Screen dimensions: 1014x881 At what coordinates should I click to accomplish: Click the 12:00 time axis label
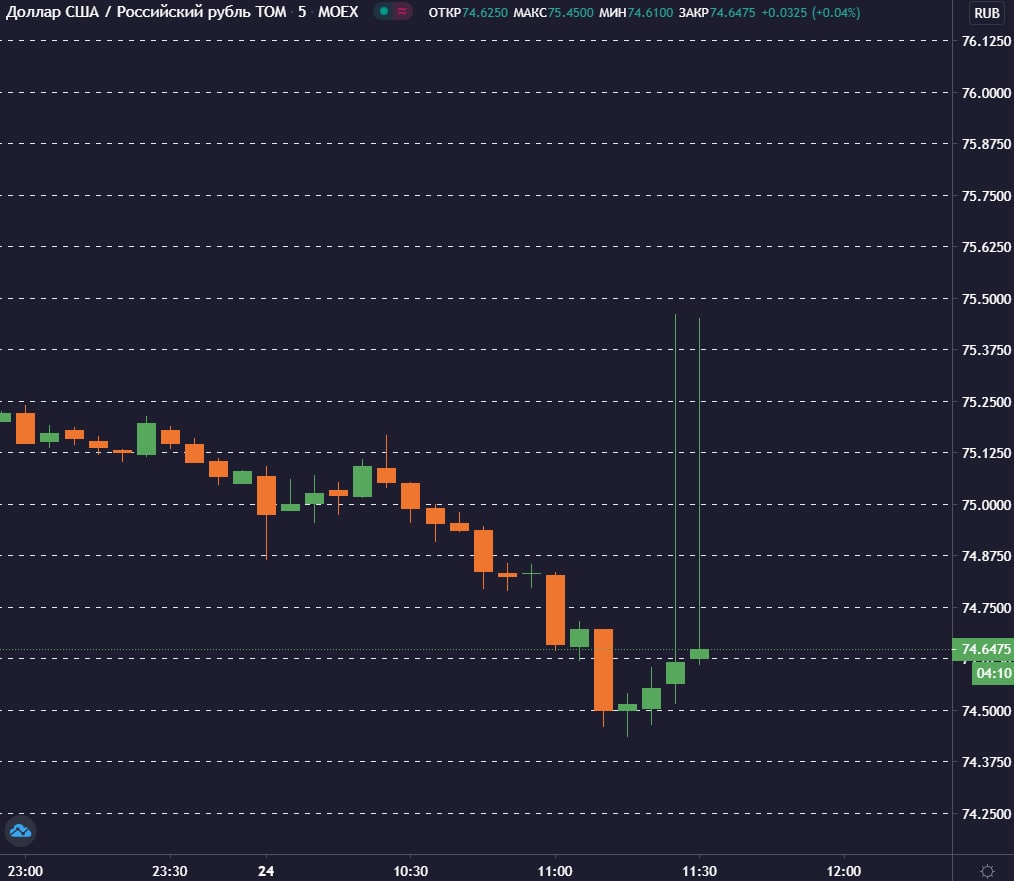843,871
